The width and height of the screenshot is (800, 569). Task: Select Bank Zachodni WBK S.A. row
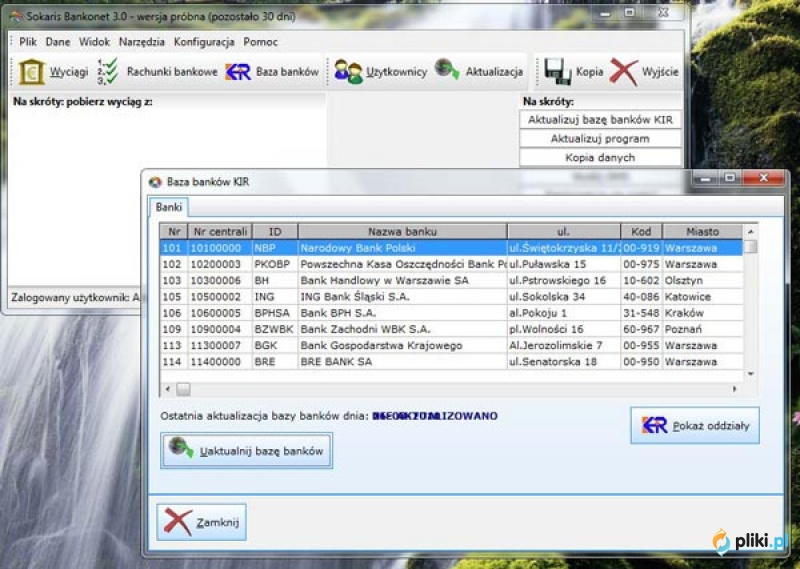click(x=452, y=329)
